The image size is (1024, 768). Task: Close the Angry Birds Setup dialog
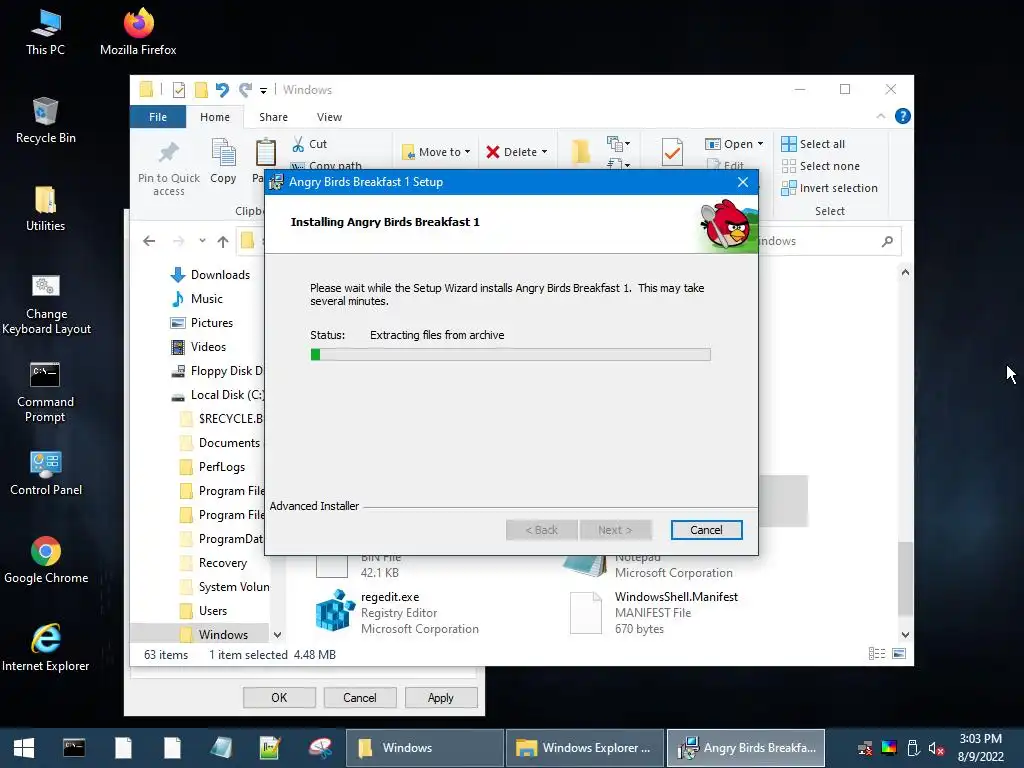(x=743, y=182)
